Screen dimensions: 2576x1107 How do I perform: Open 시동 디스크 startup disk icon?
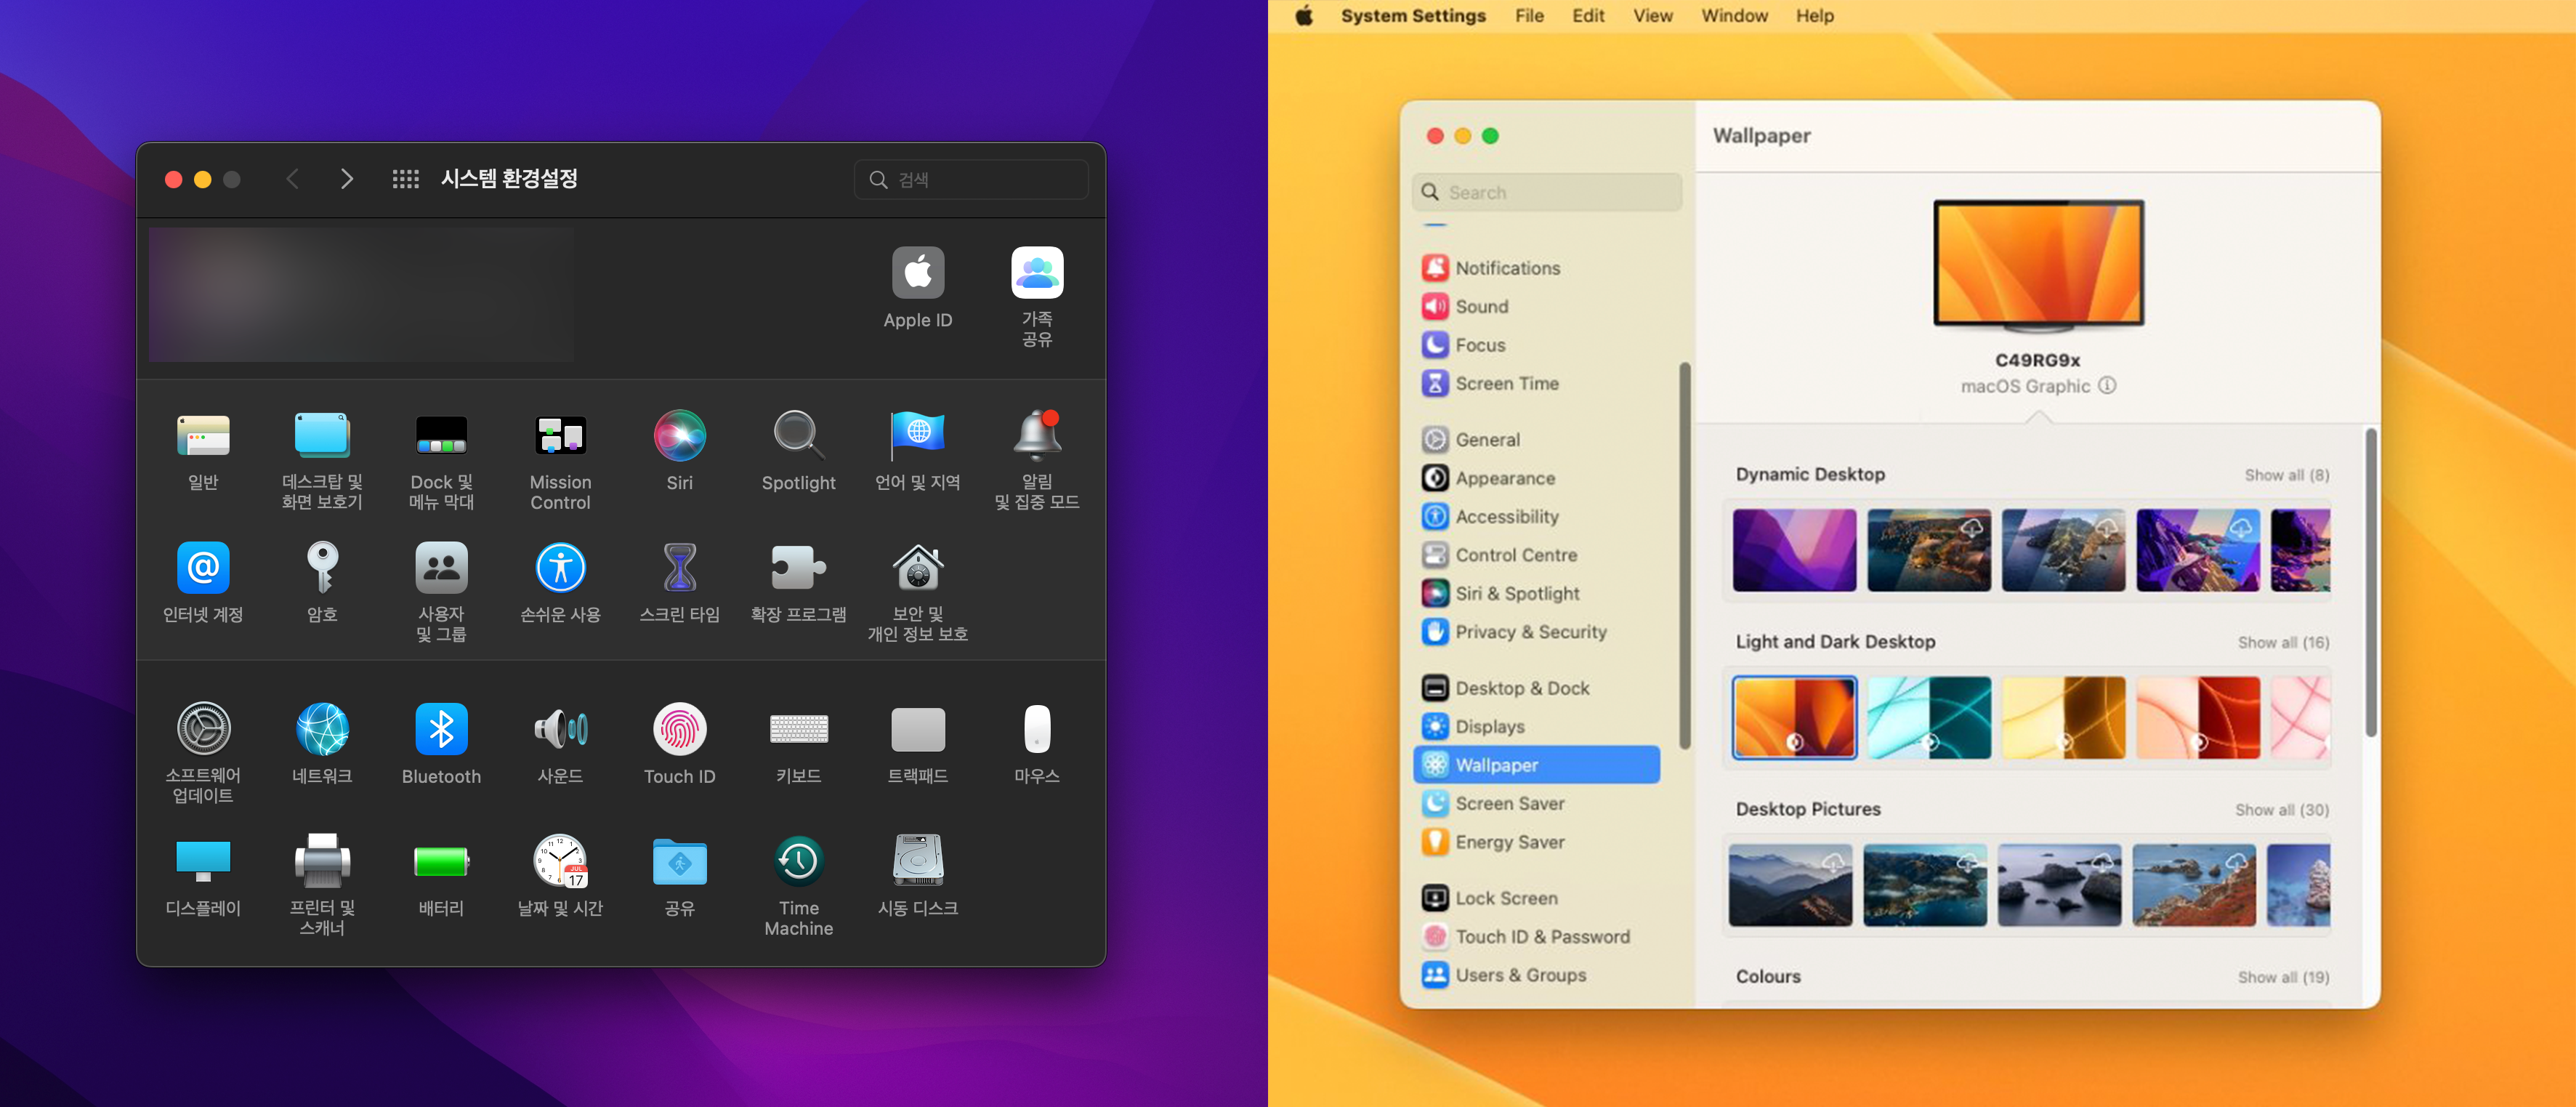(x=917, y=860)
